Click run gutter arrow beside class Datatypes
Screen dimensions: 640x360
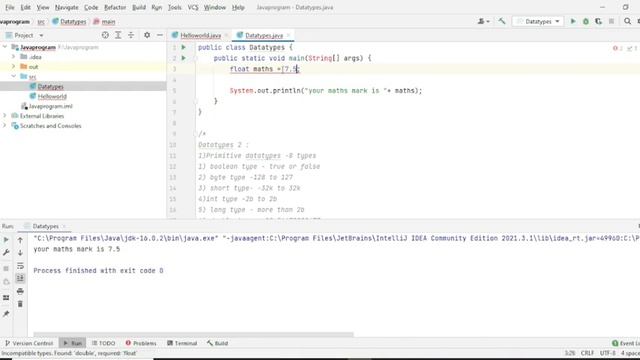click(x=183, y=47)
